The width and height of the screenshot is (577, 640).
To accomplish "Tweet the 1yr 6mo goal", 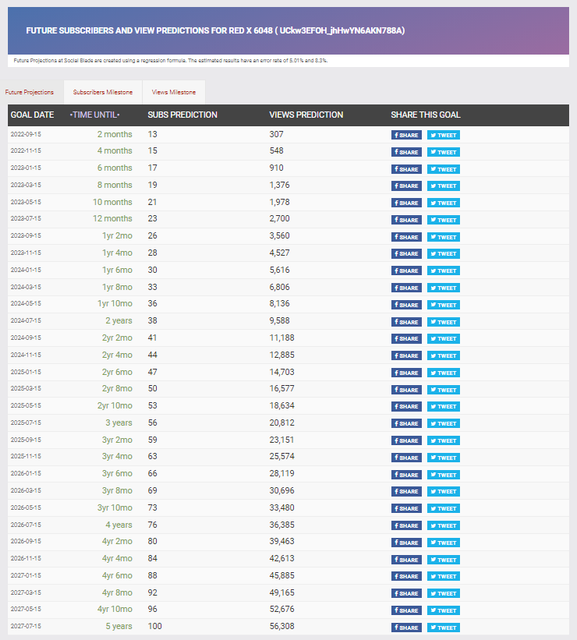I will pos(444,271).
